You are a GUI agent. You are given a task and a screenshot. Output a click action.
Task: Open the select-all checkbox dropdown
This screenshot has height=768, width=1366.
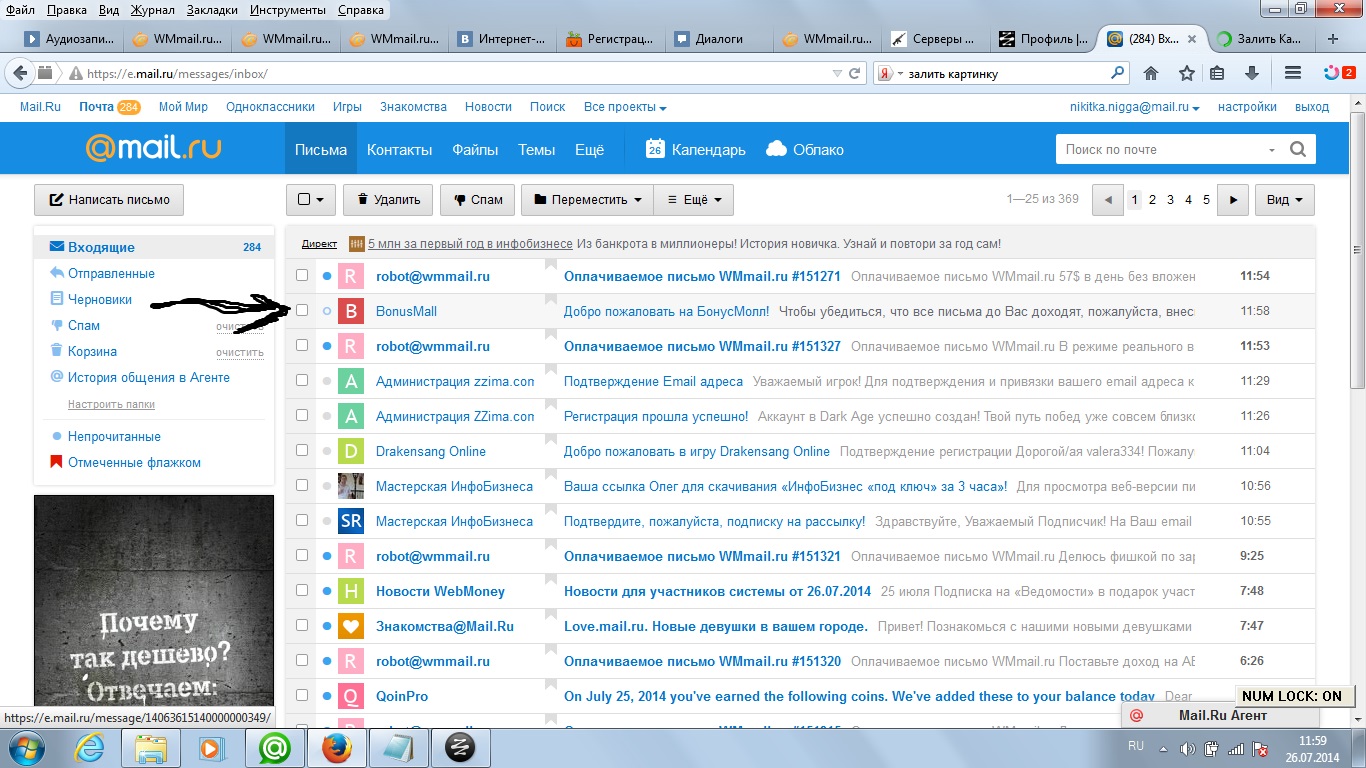pos(310,200)
